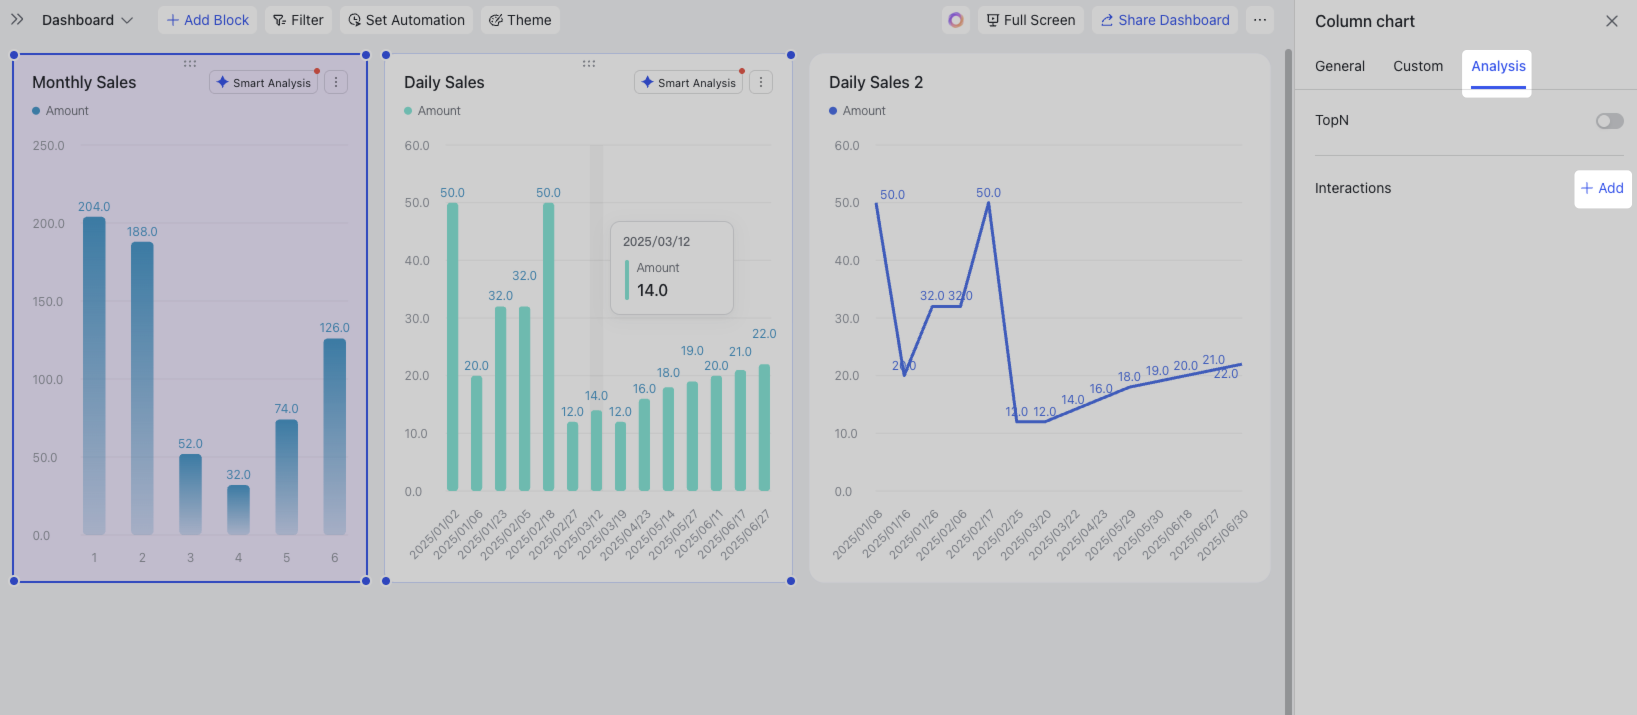Open the Theme settings
This screenshot has width=1637, height=715.
point(520,20)
